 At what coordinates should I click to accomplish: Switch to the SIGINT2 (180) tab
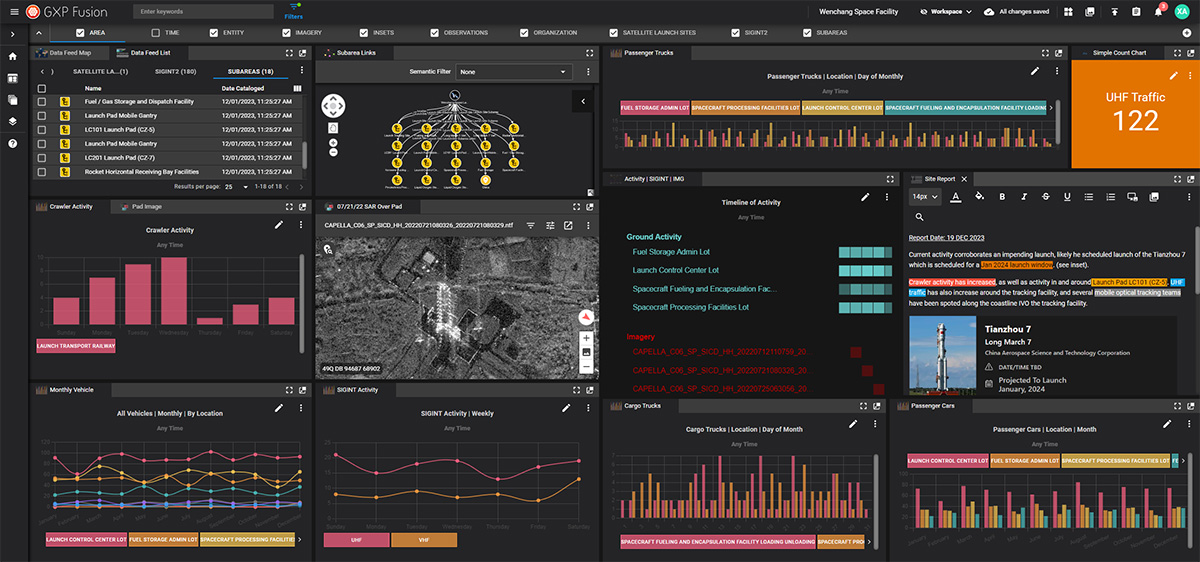[175, 72]
